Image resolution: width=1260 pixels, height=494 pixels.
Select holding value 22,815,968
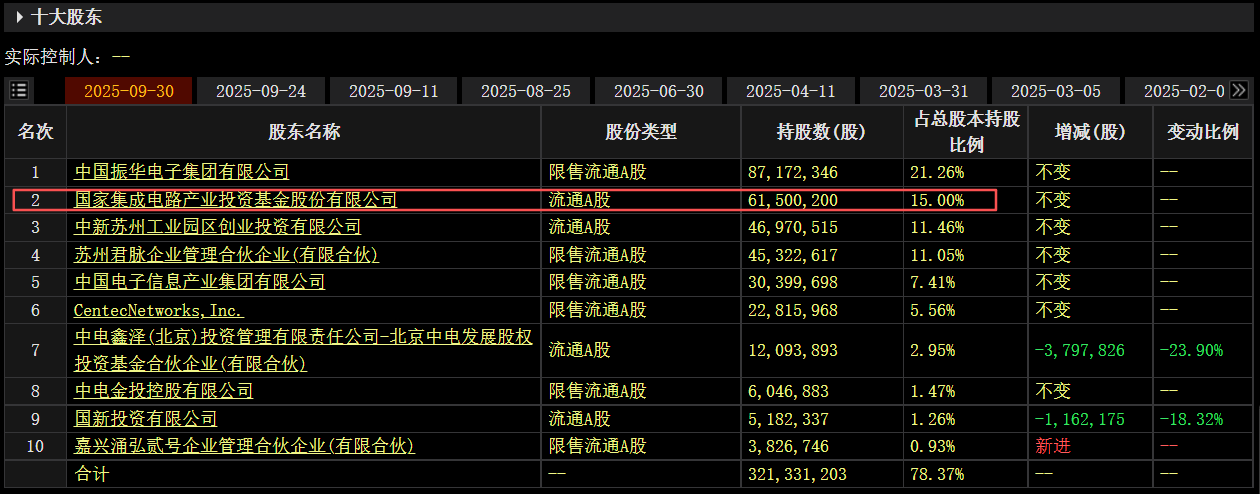pos(792,310)
